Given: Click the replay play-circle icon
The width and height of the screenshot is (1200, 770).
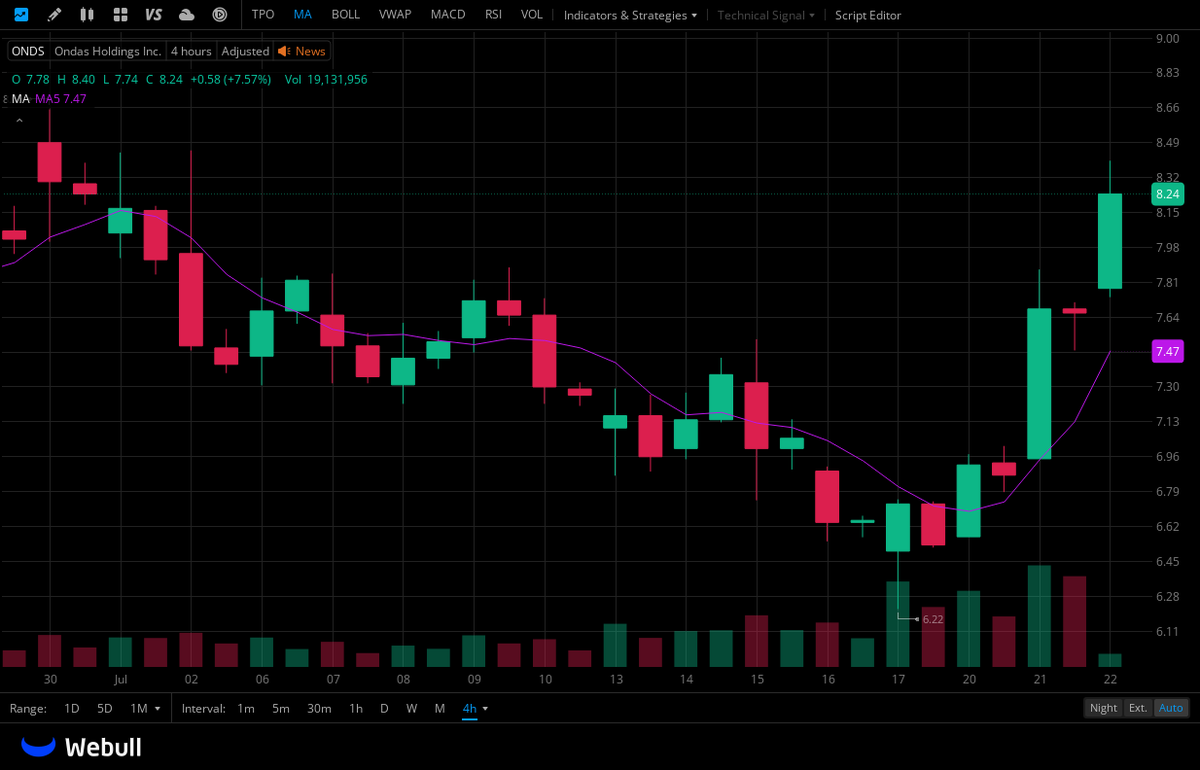Looking at the screenshot, I should pyautogui.click(x=220, y=15).
